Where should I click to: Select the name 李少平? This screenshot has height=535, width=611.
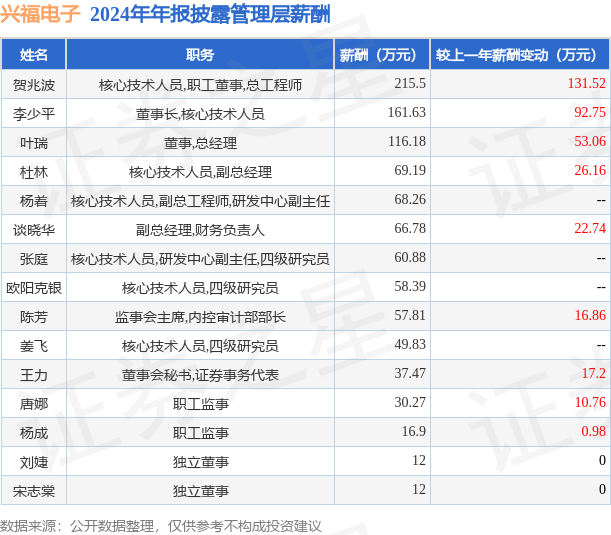tap(34, 114)
